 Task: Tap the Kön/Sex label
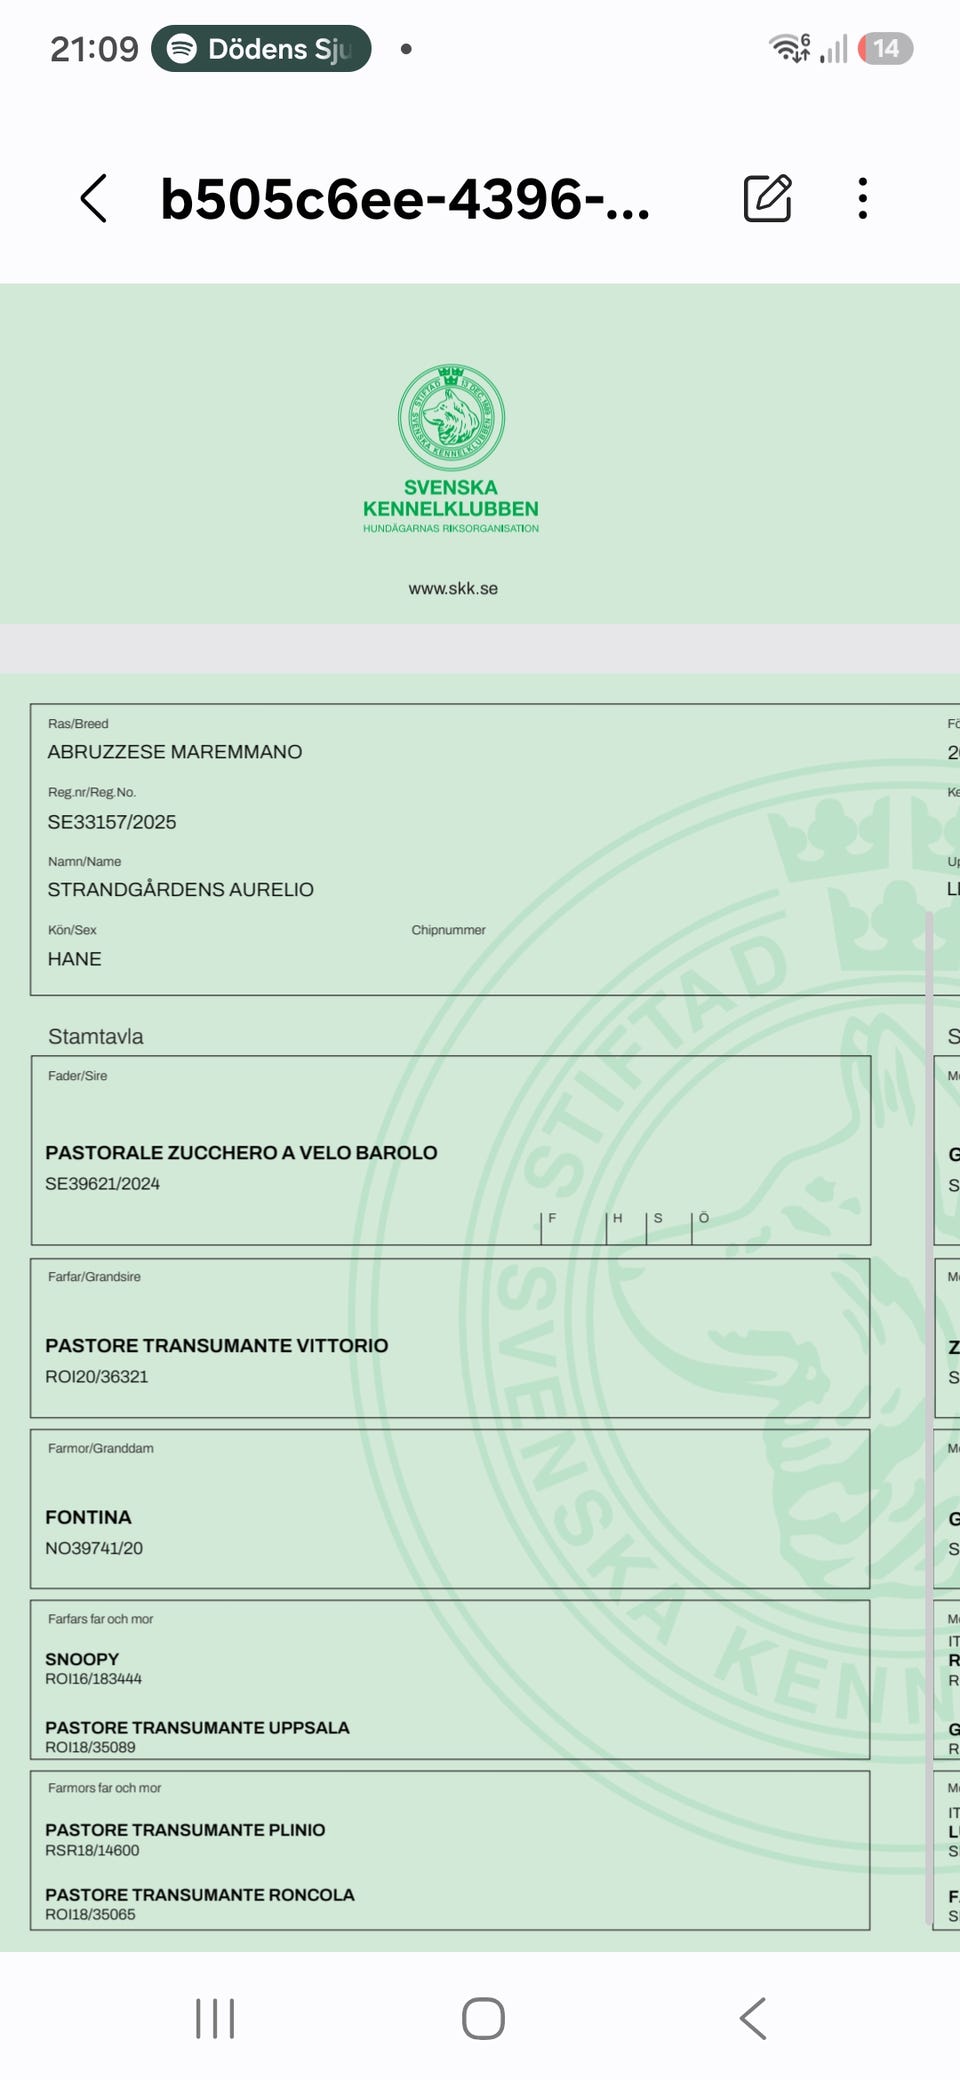73,930
